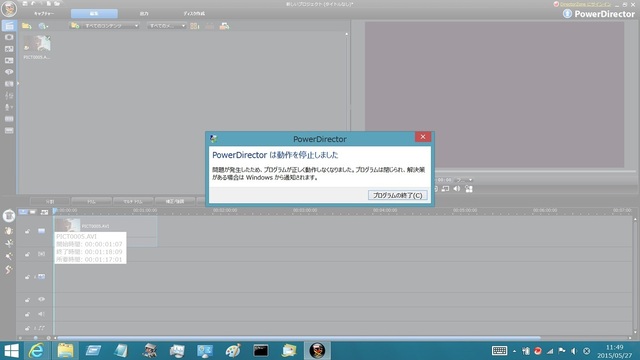Click the bottom Magic tool icon
The image size is (640, 360).
[x=9, y=269]
